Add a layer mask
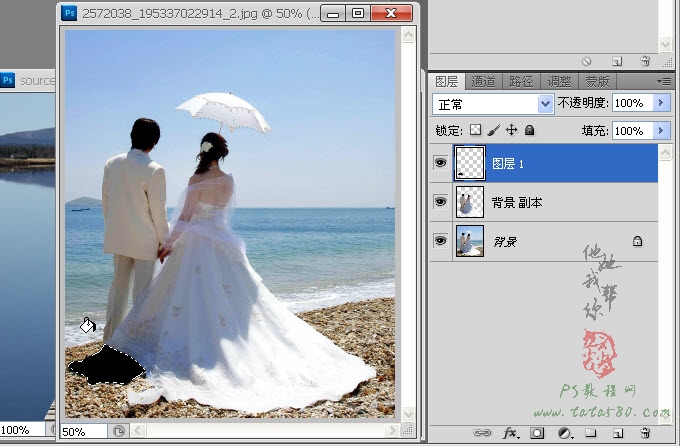This screenshot has height=446, width=680. (x=537, y=433)
